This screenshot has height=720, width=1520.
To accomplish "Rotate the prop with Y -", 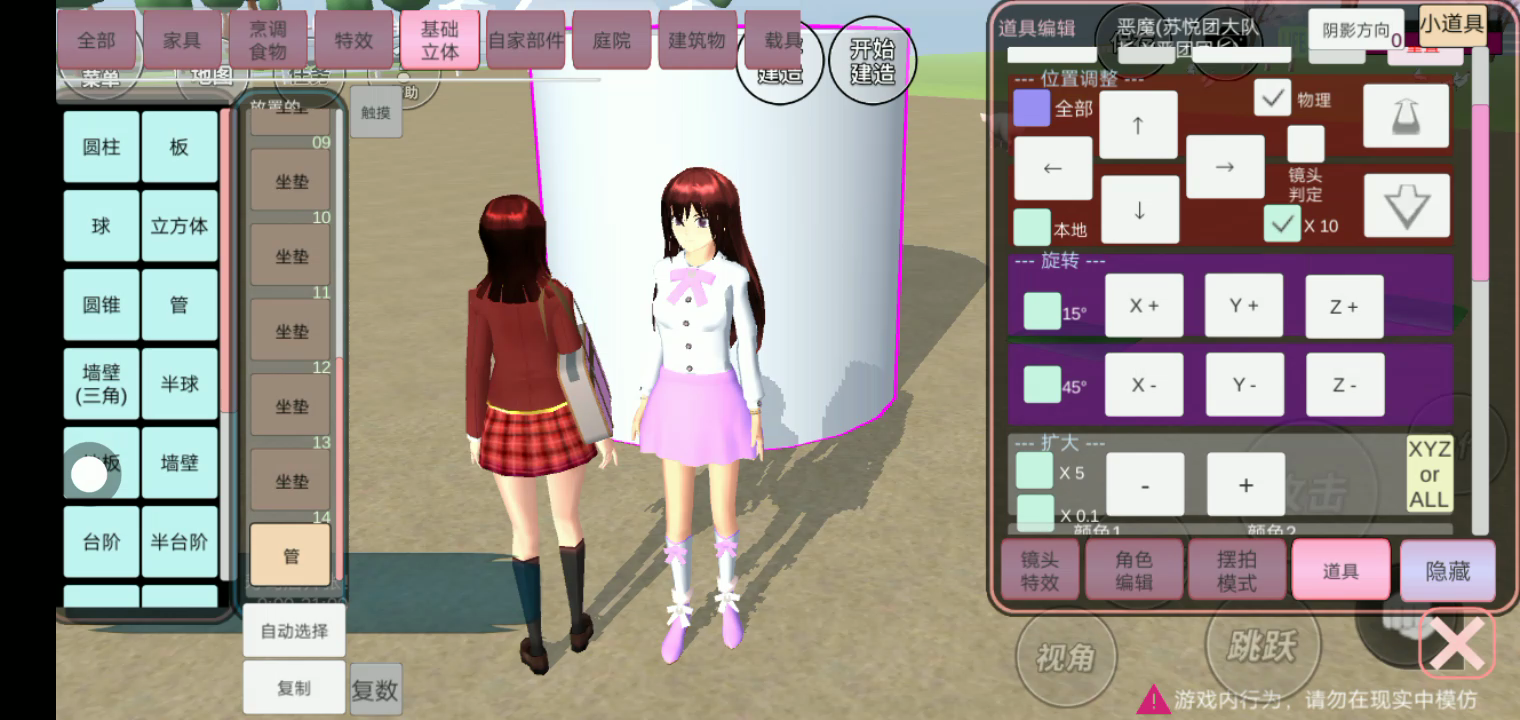I will pos(1244,385).
